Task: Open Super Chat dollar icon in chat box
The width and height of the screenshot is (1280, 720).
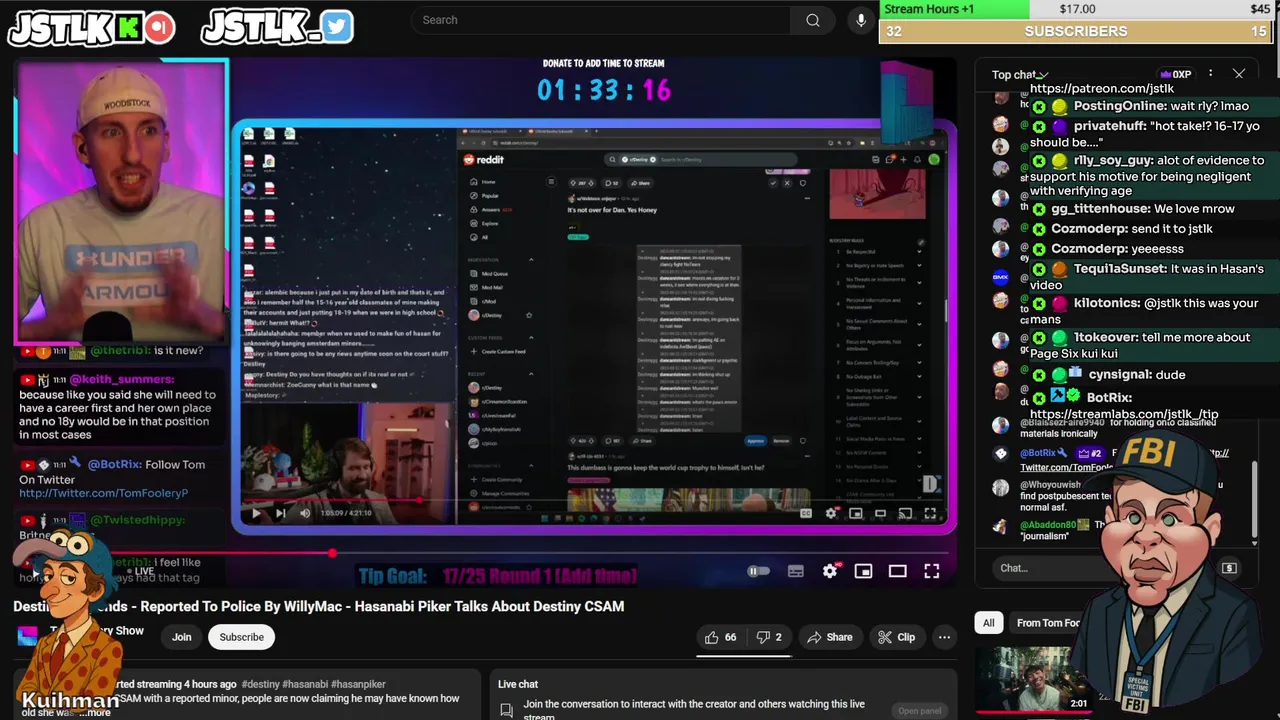Action: tap(1229, 568)
